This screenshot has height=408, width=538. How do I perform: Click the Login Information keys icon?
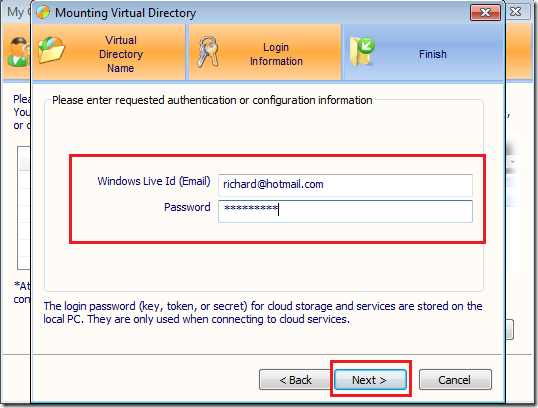207,51
